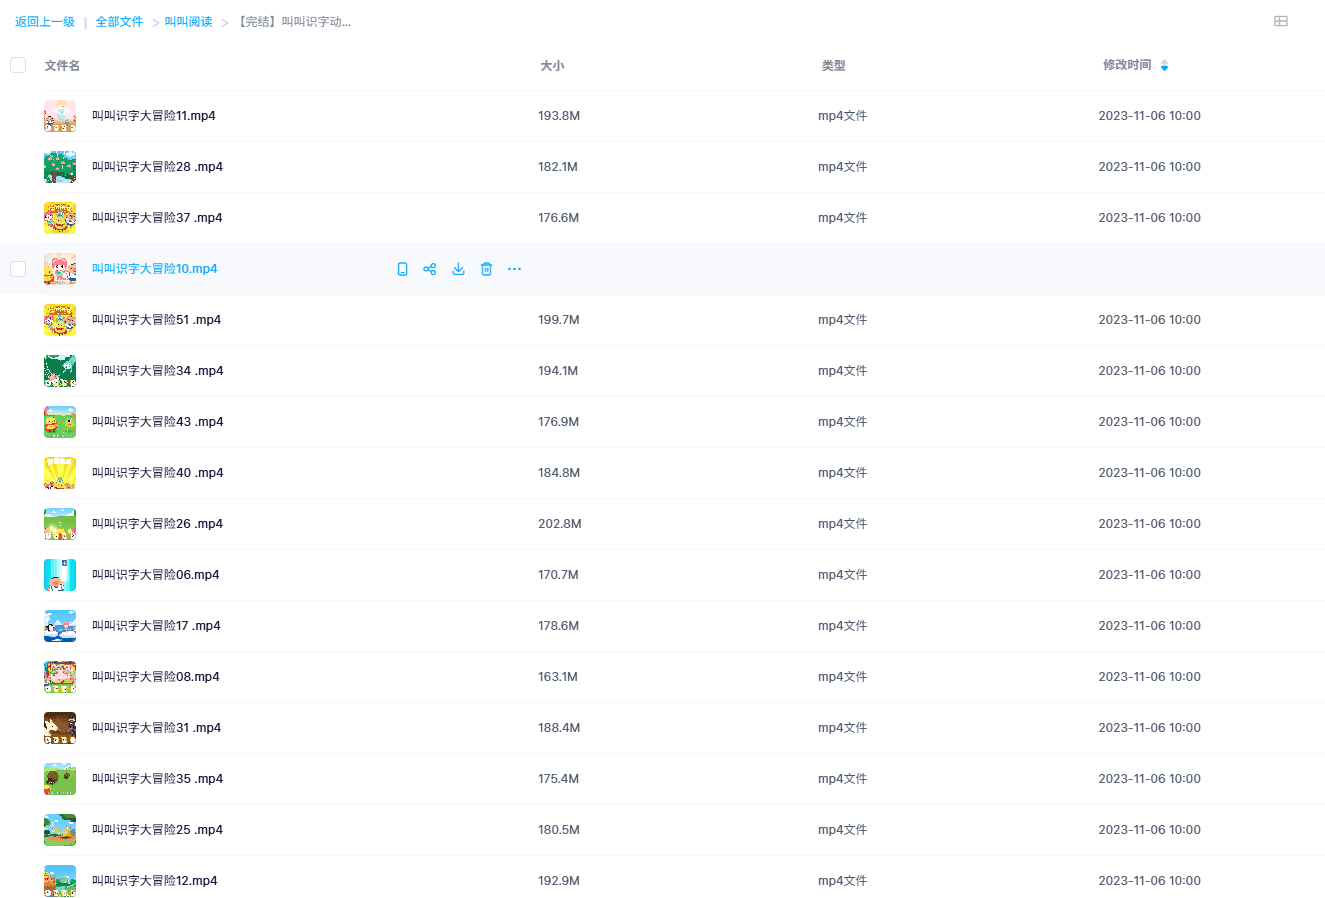Screen dimensions: 1325x898
Task: Open the file 叫叫识字大冒险10.mp4
Action: click(x=154, y=269)
